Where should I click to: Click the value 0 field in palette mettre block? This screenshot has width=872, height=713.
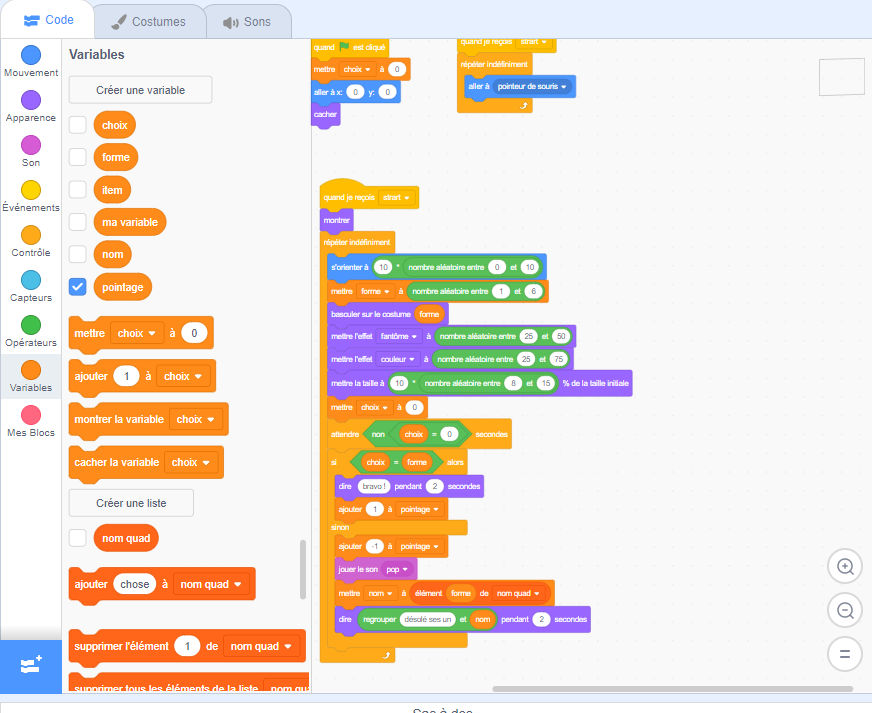click(194, 333)
